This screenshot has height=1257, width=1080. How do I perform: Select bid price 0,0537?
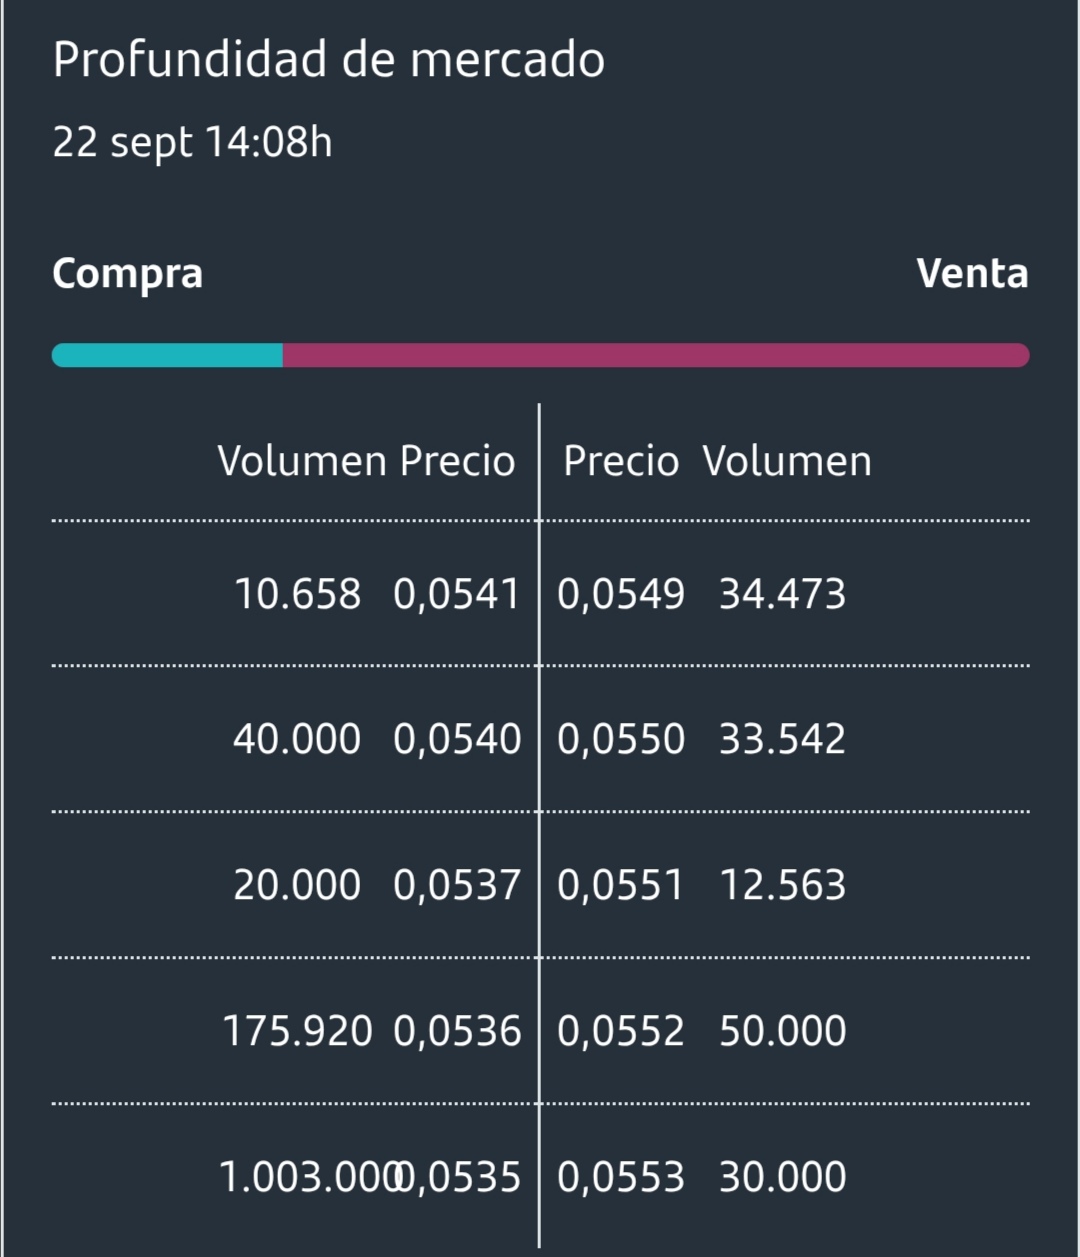[x=457, y=885]
